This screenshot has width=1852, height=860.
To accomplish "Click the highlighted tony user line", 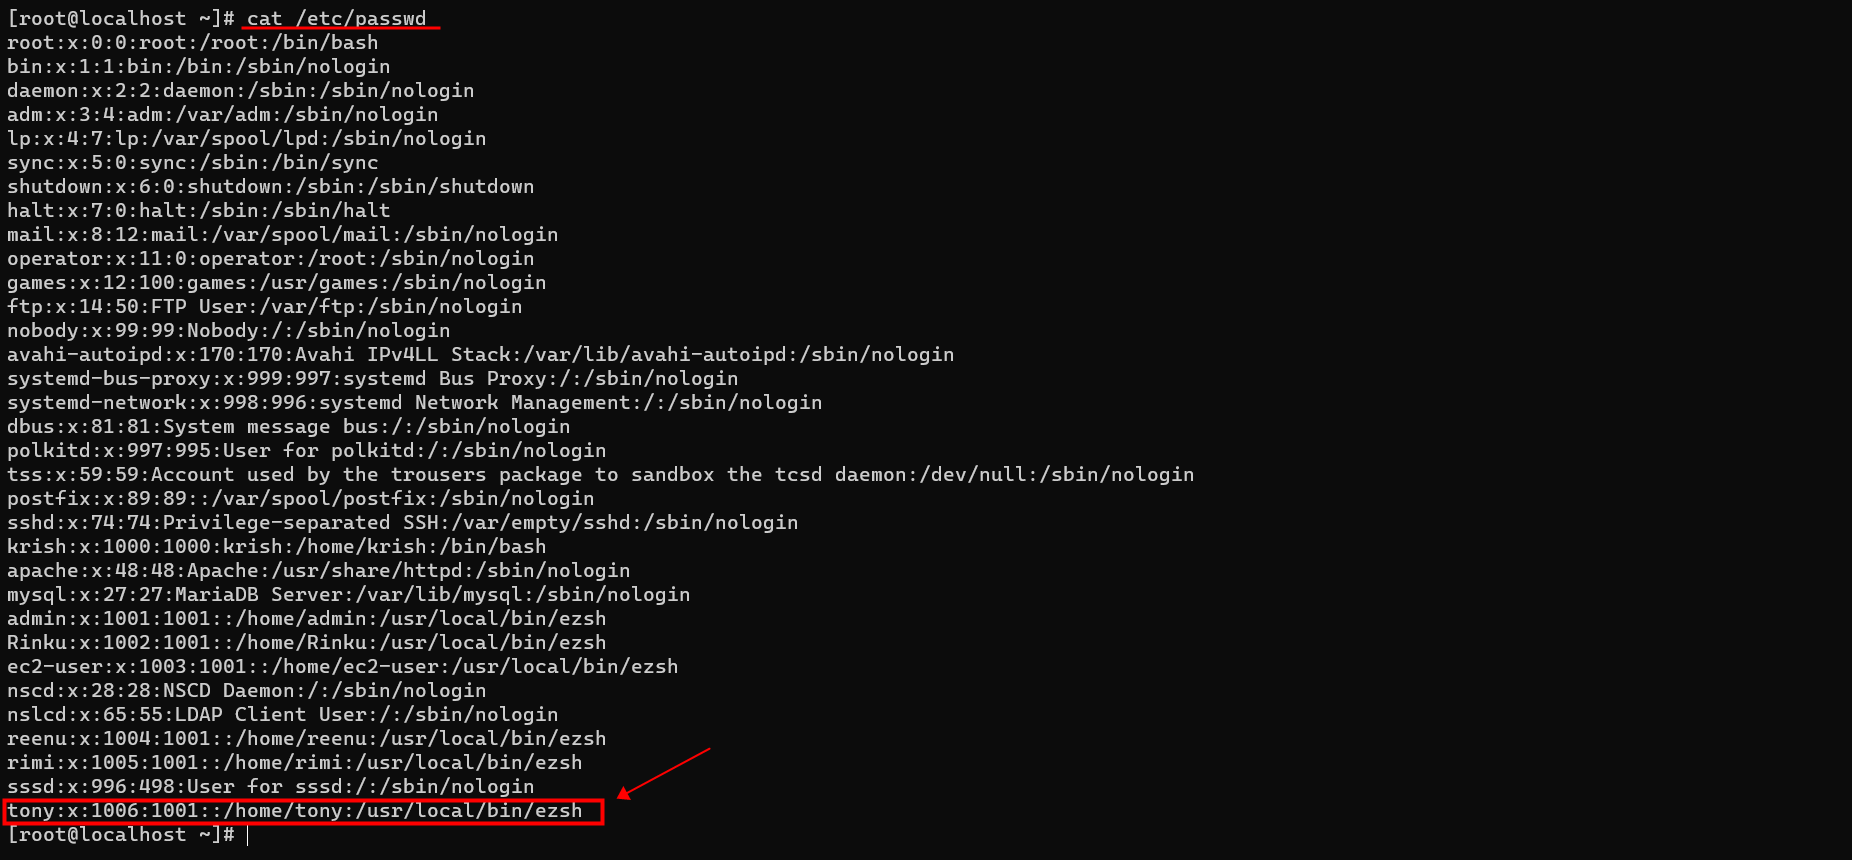I will click(x=295, y=811).
